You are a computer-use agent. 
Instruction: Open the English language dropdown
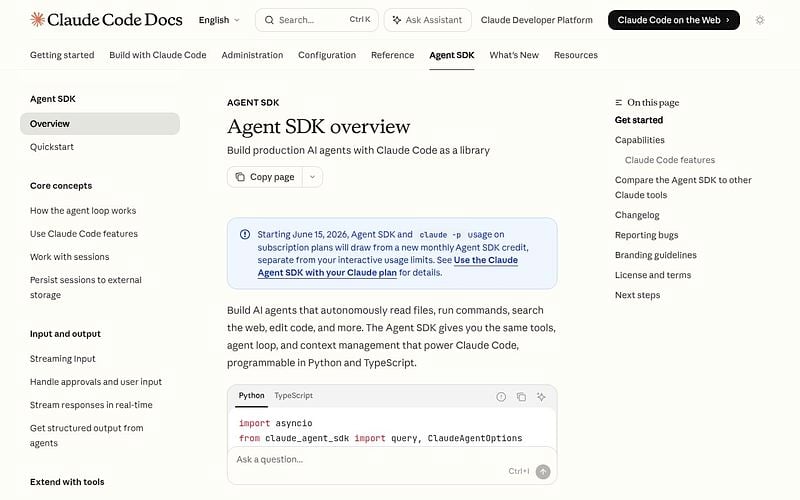[x=219, y=20]
